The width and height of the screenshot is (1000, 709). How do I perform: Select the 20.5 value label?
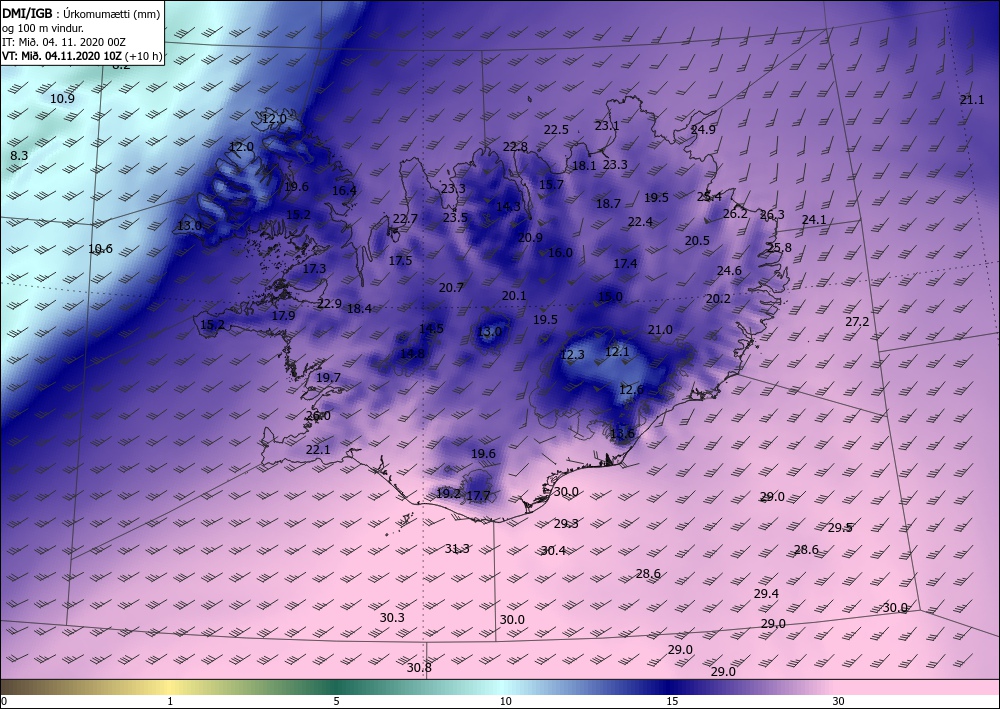pyautogui.click(x=697, y=241)
